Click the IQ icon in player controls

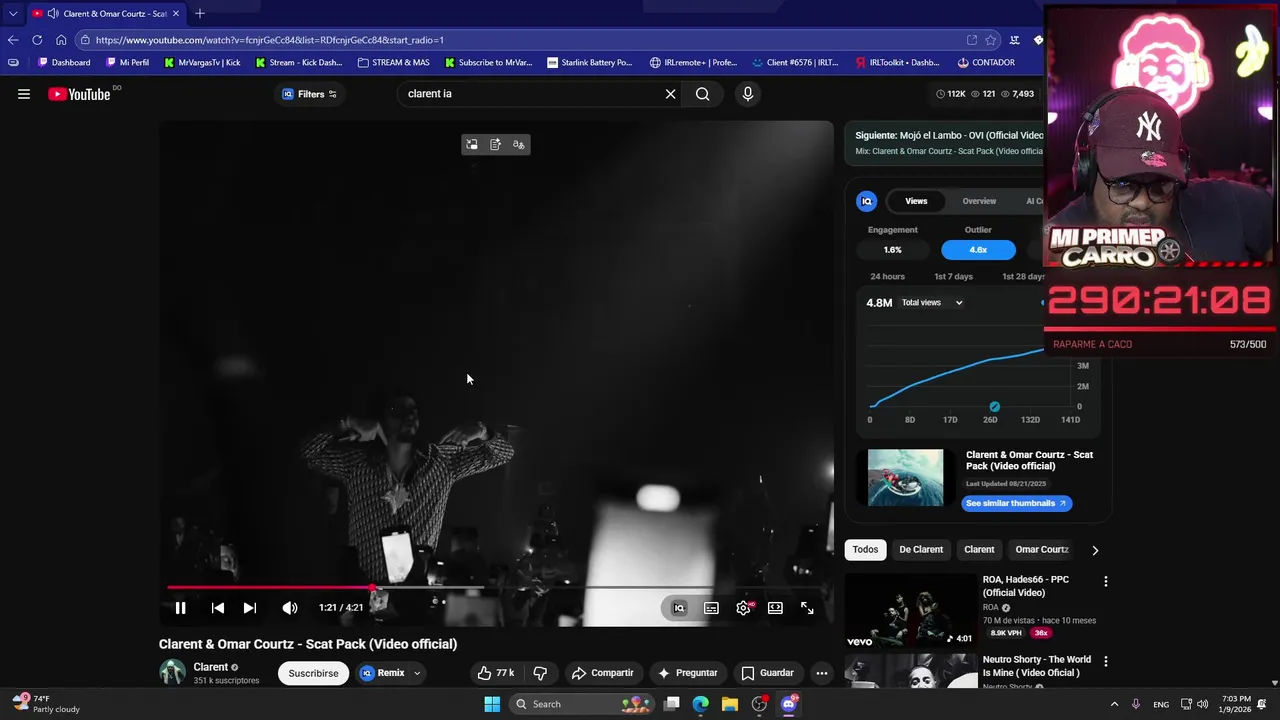click(679, 608)
